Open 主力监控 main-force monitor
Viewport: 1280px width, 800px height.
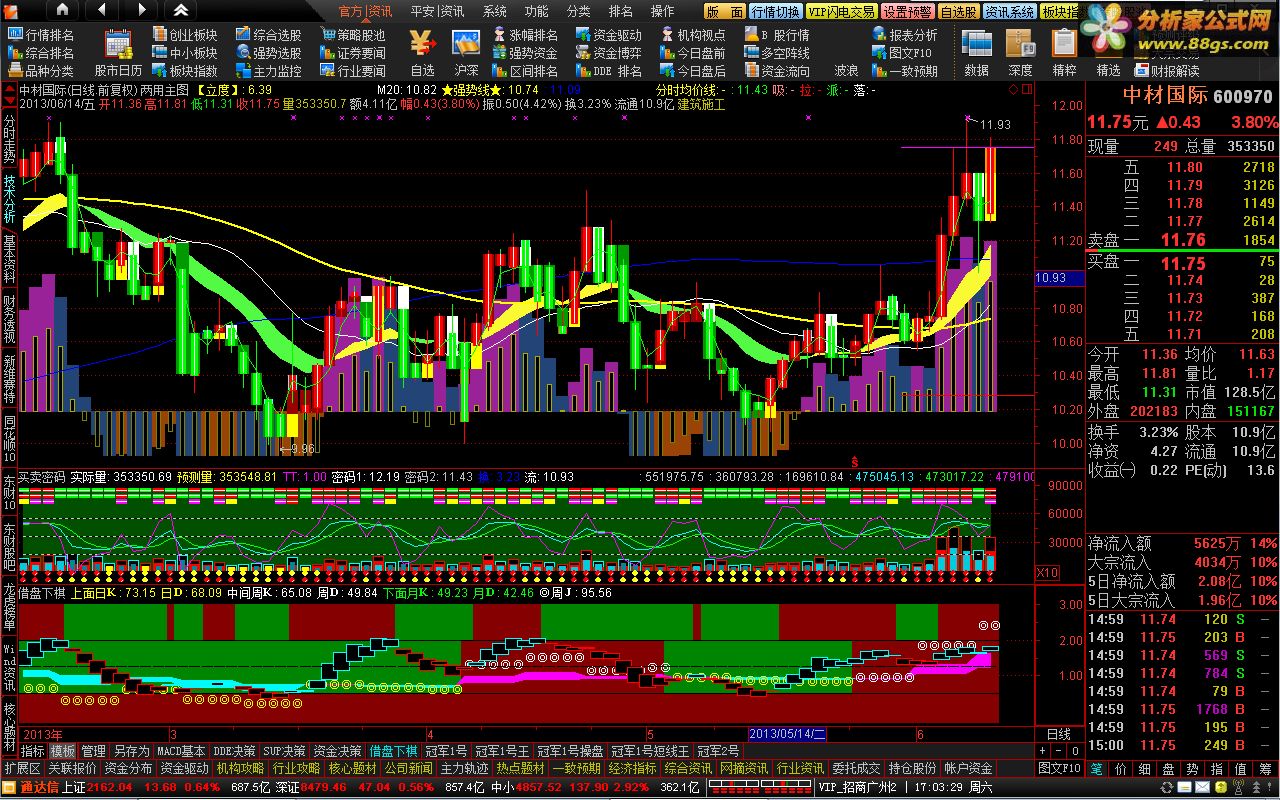269,71
